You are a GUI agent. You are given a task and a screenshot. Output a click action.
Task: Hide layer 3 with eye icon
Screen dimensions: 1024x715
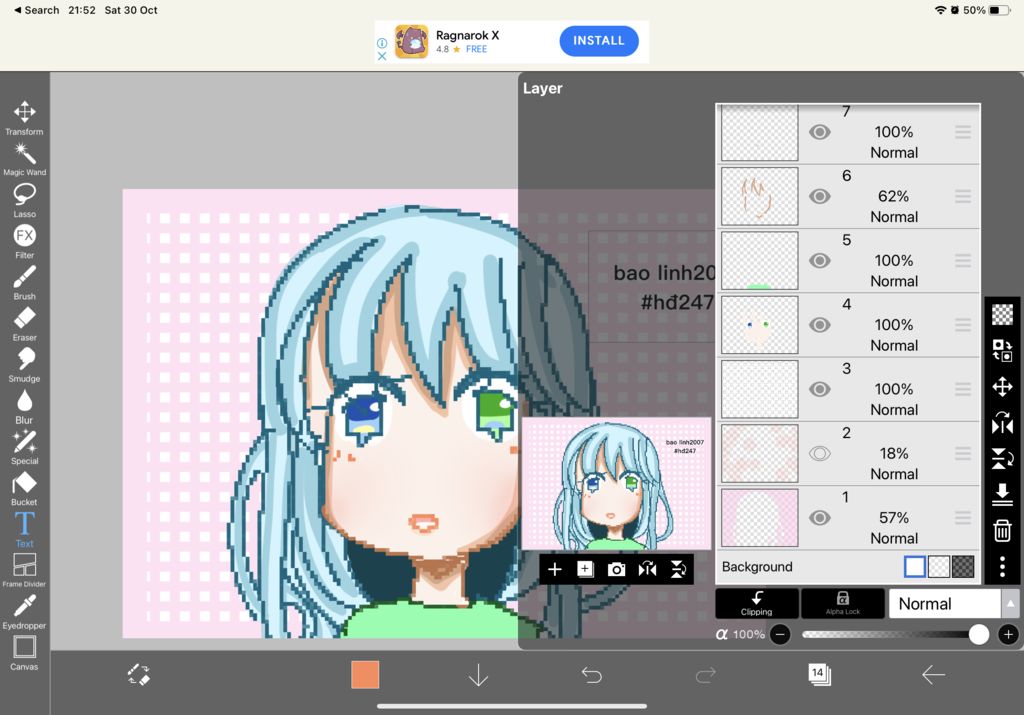click(x=820, y=389)
